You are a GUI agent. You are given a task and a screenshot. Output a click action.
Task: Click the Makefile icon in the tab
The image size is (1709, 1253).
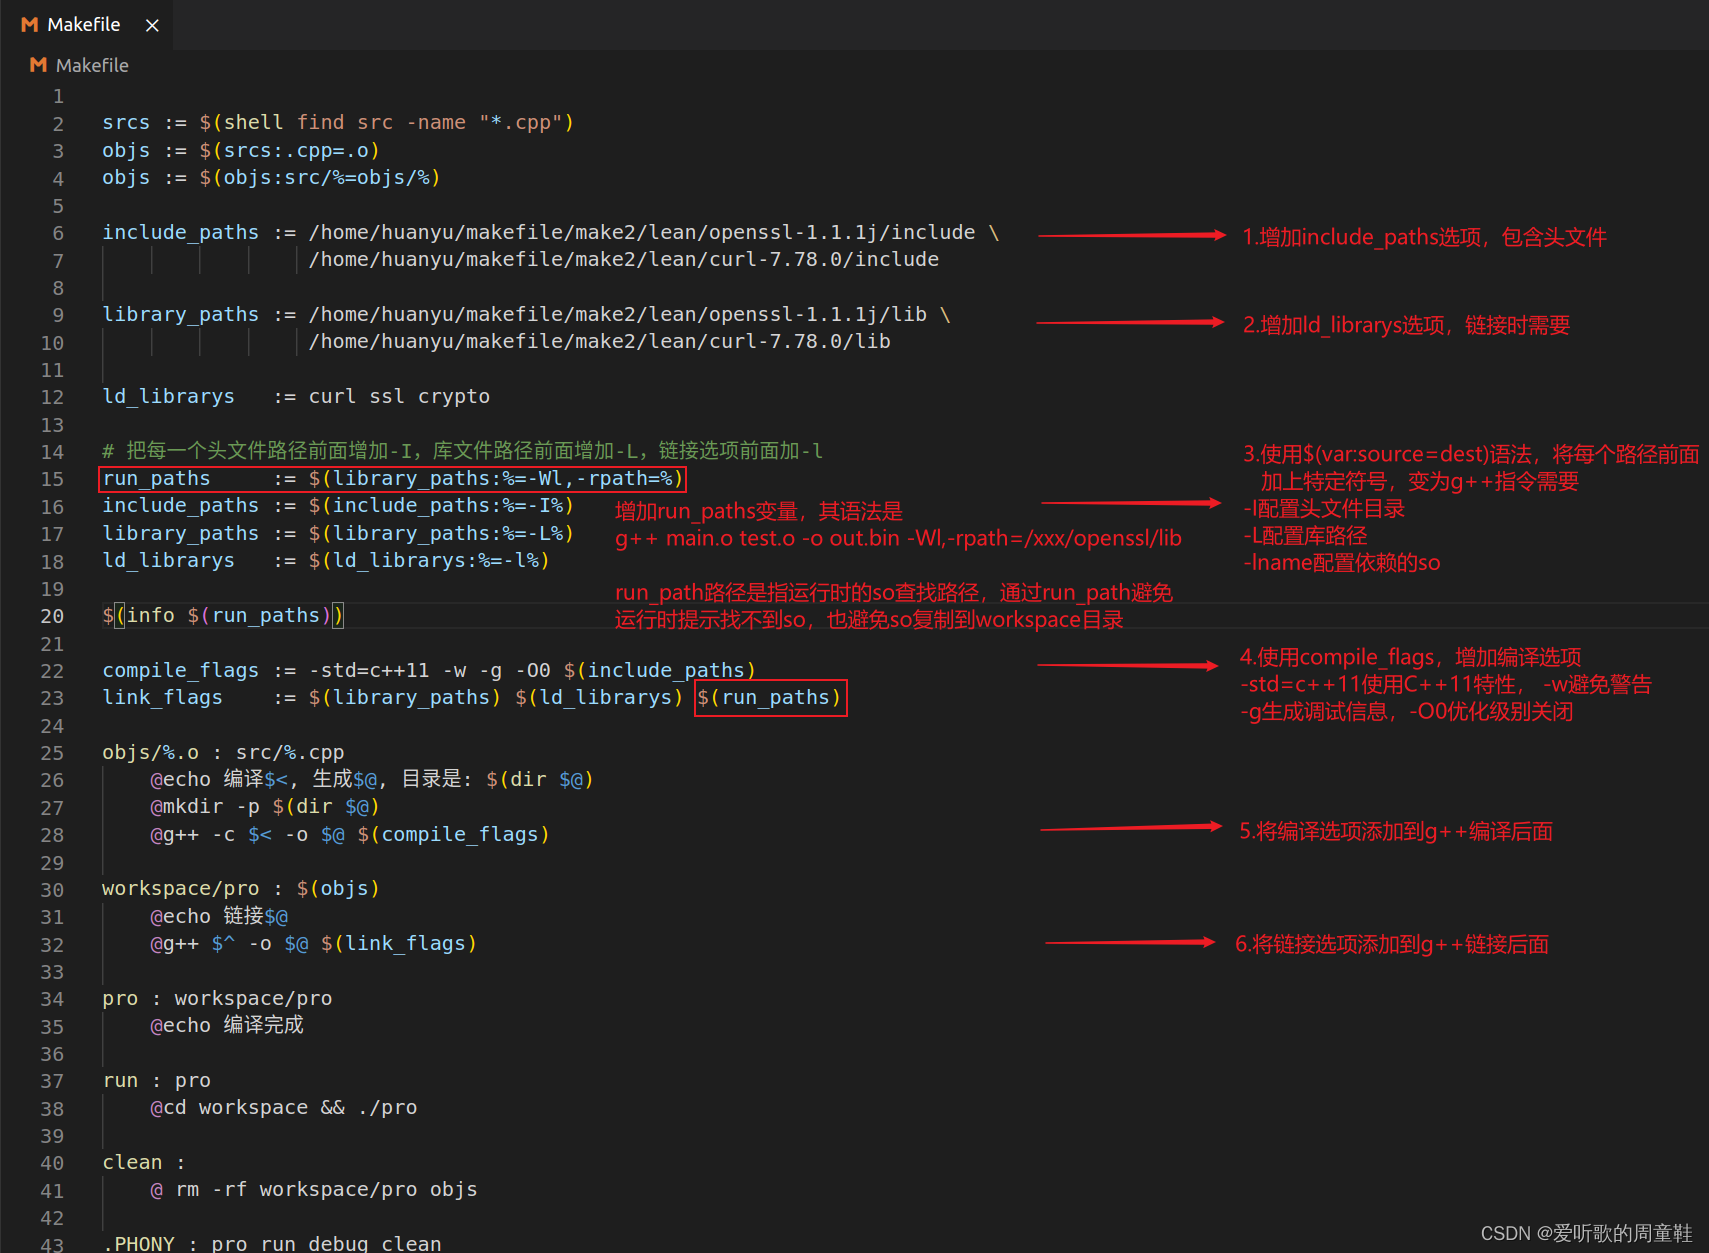29,25
